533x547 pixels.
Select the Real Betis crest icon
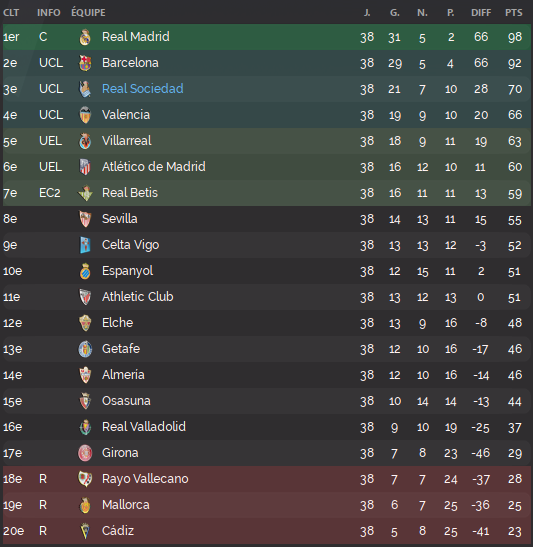85,193
